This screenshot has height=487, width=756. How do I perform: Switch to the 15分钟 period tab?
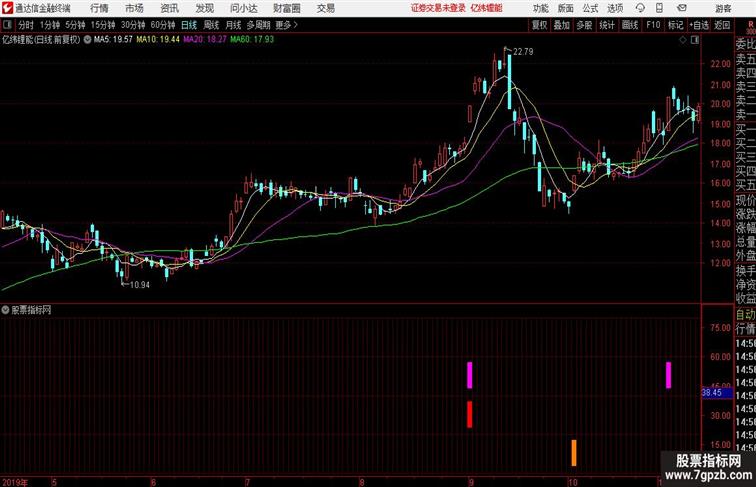[103, 25]
